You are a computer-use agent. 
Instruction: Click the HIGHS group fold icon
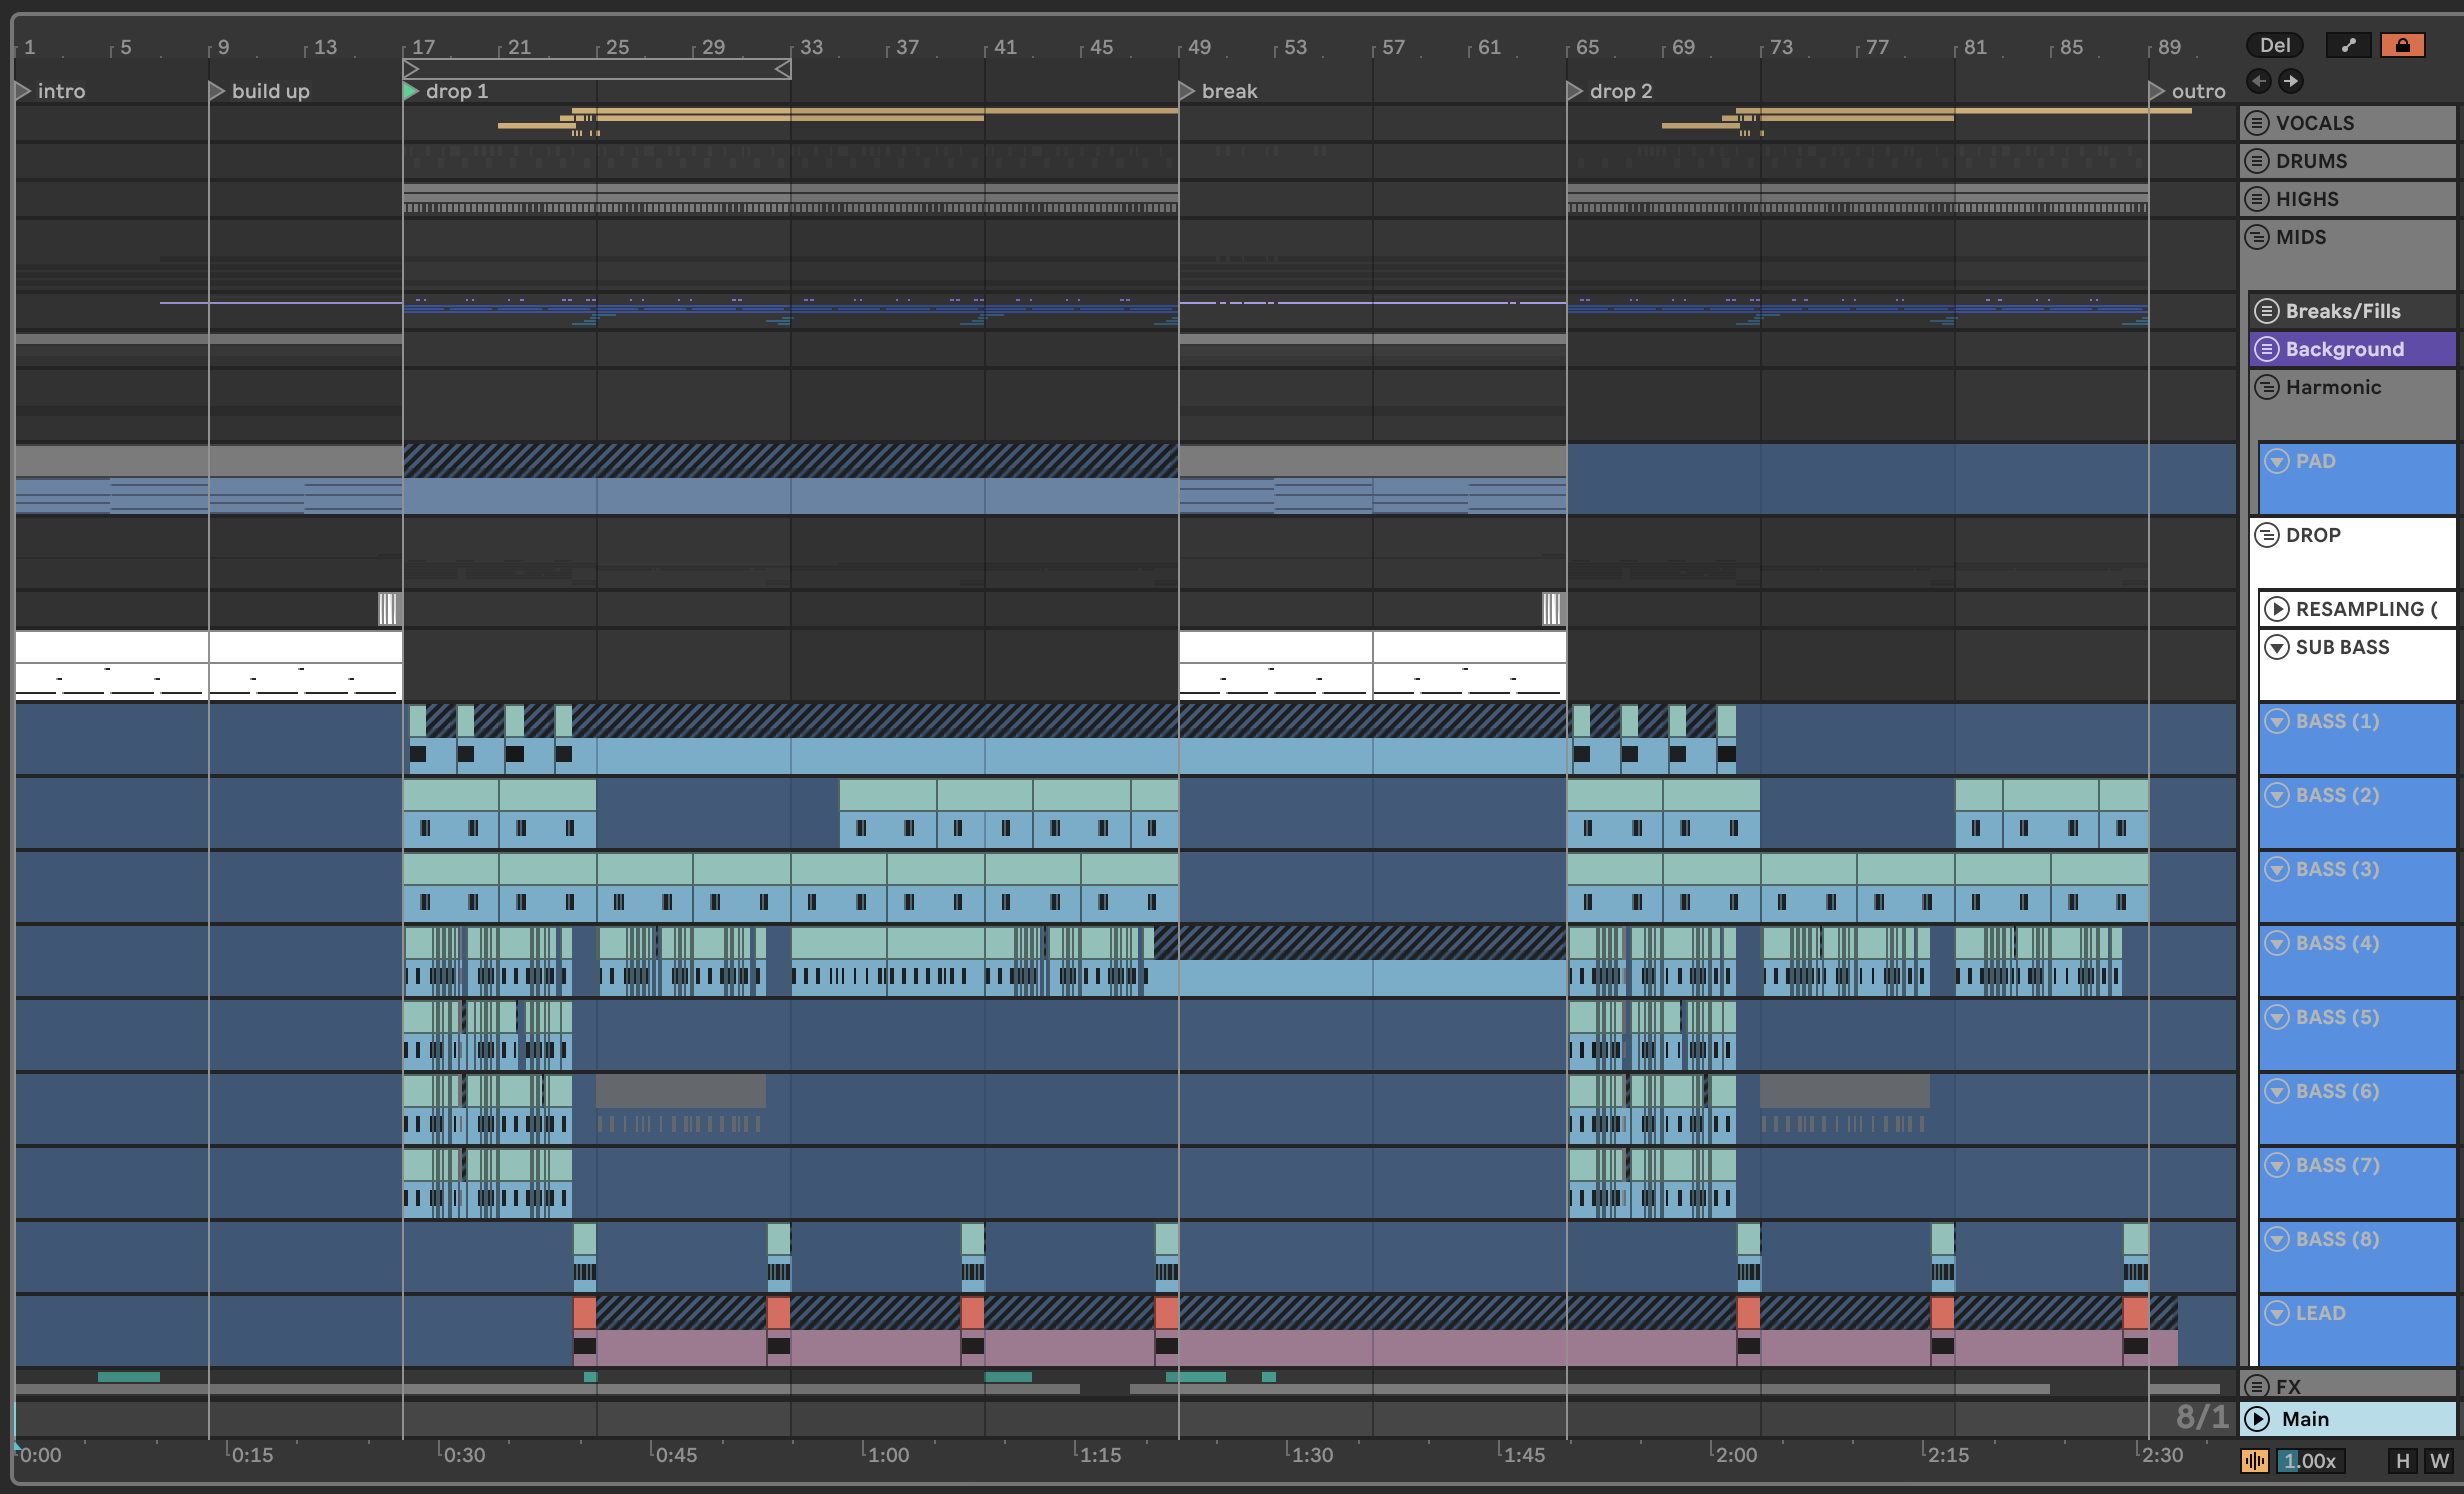coord(2257,199)
